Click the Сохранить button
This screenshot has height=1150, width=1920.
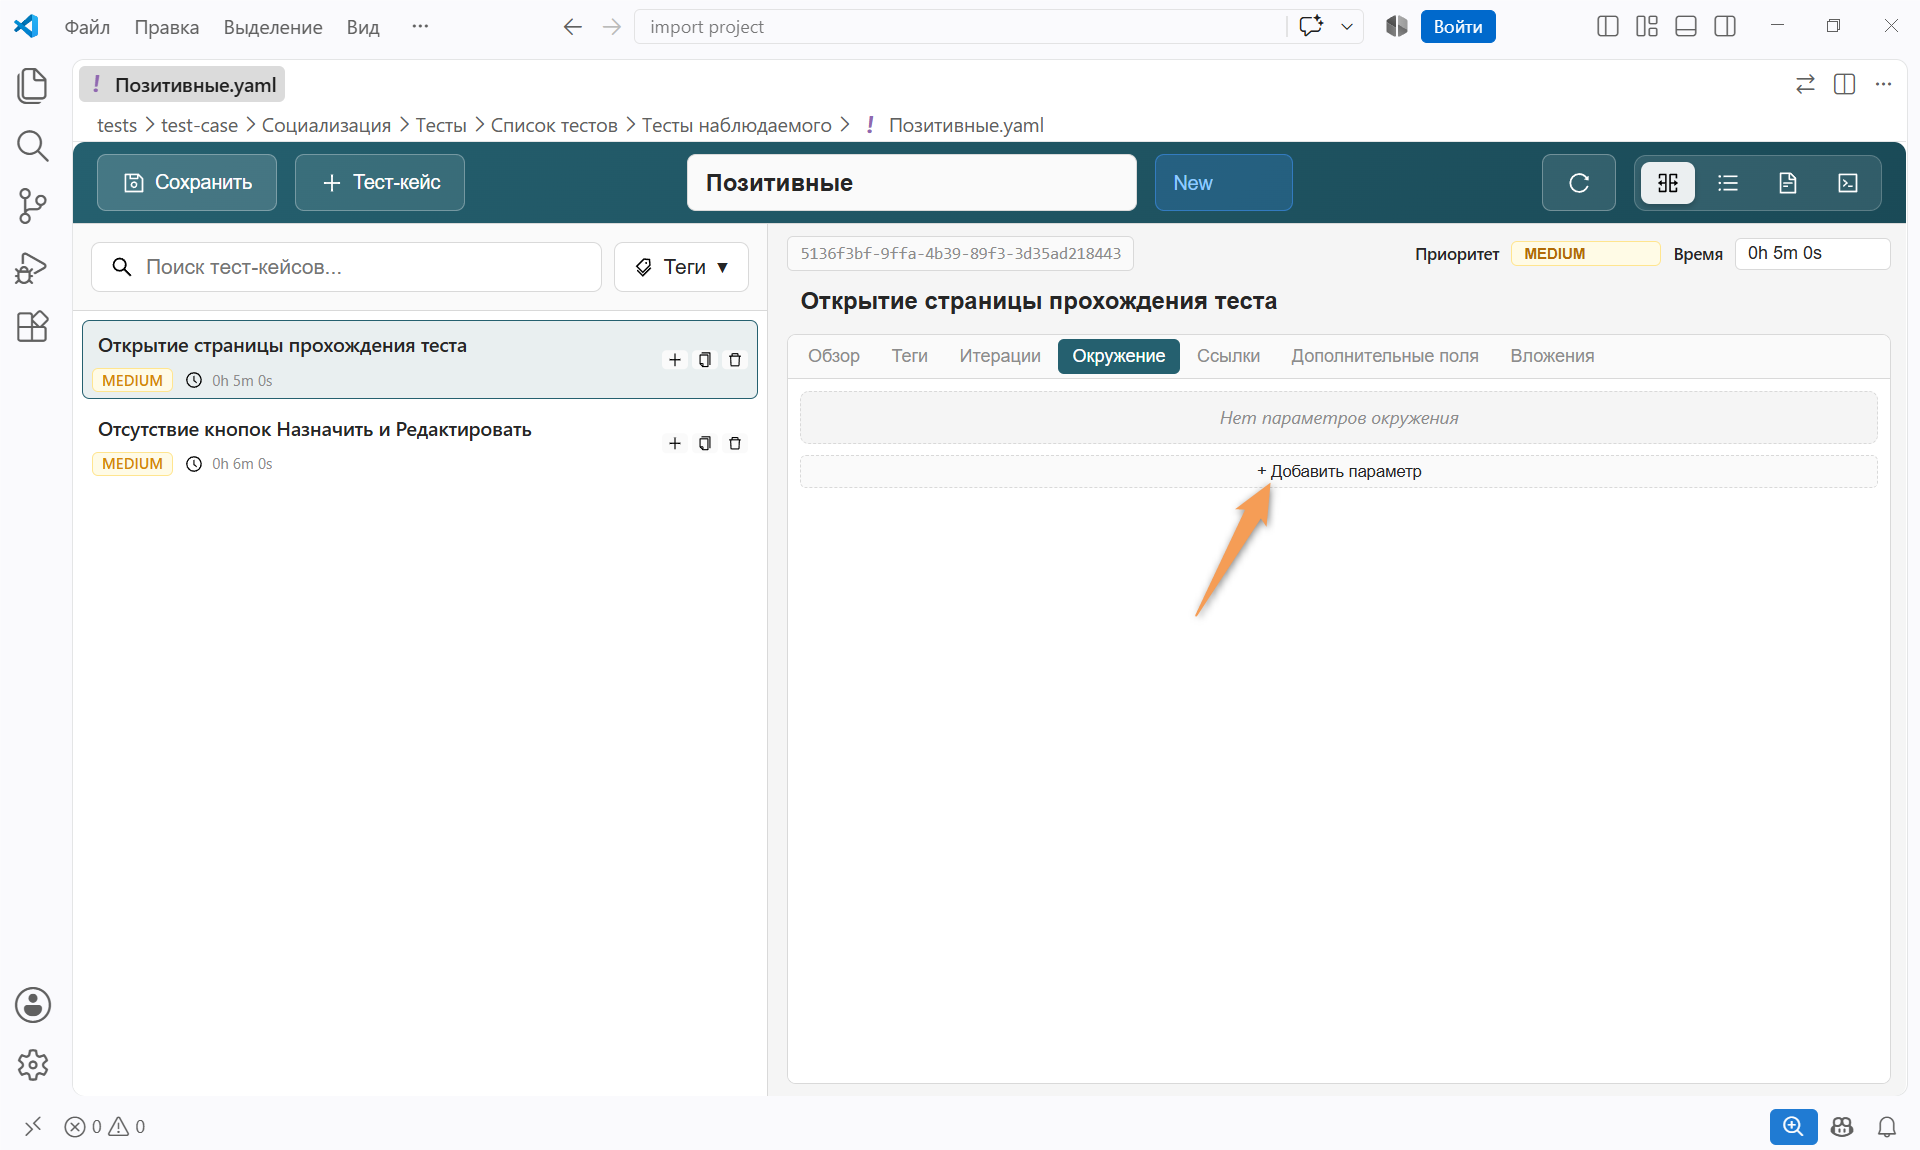pos(187,183)
